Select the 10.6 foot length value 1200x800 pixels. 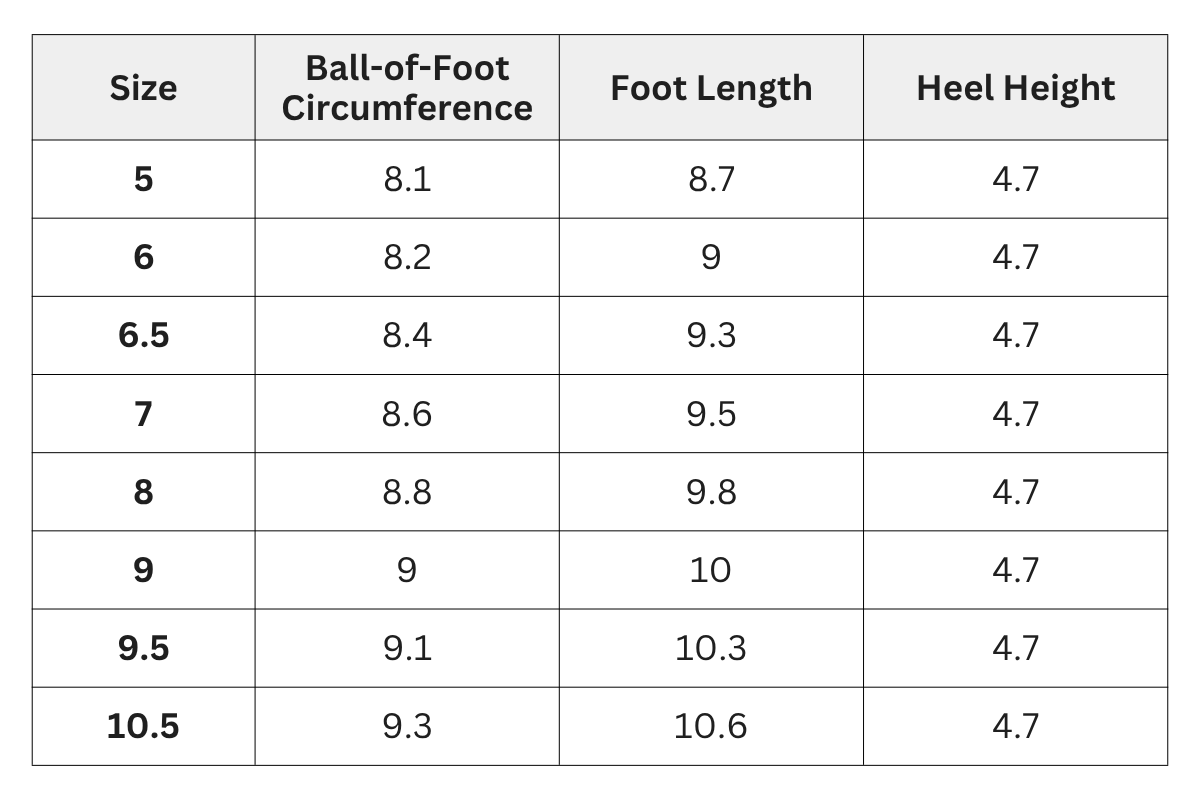point(711,726)
